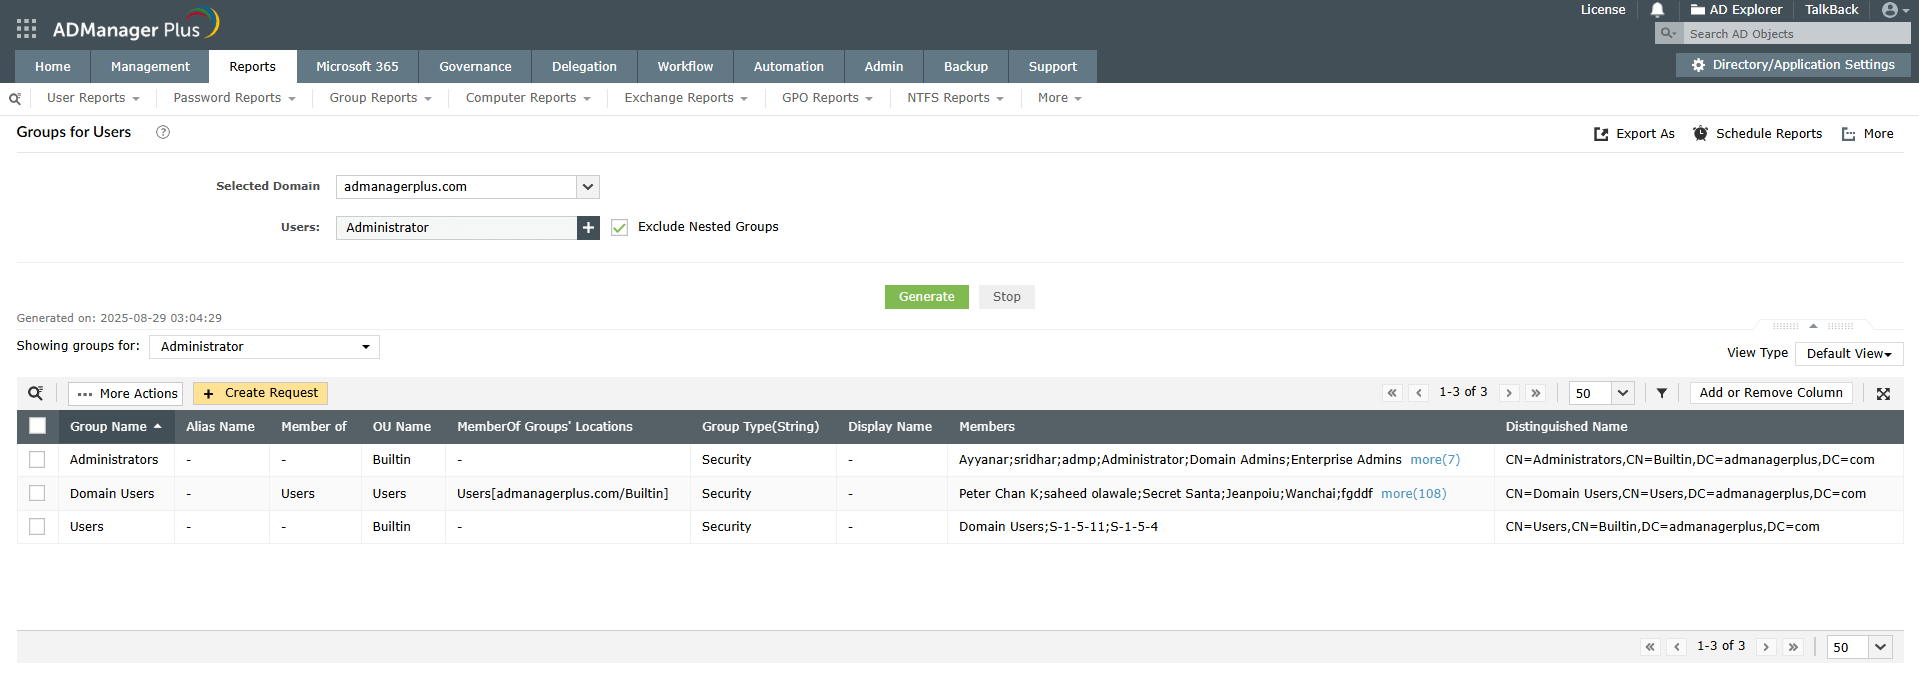
Task: Open More Actions button
Action: [x=126, y=394]
